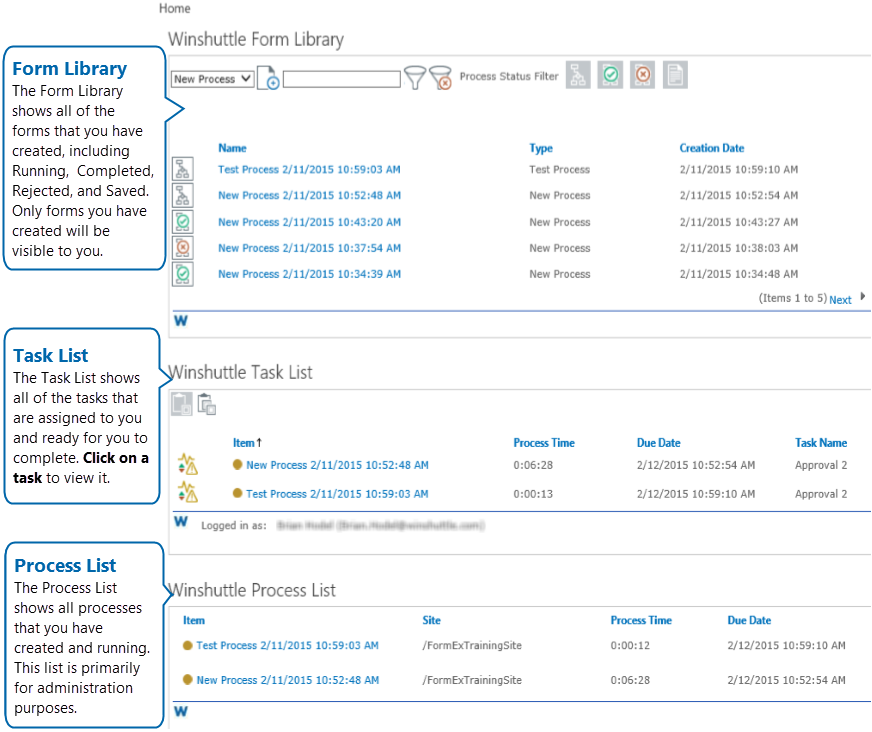The height and width of the screenshot is (732, 872).
Task: Click the '(Items 1 to 5)' pagination text
Action: [792, 298]
